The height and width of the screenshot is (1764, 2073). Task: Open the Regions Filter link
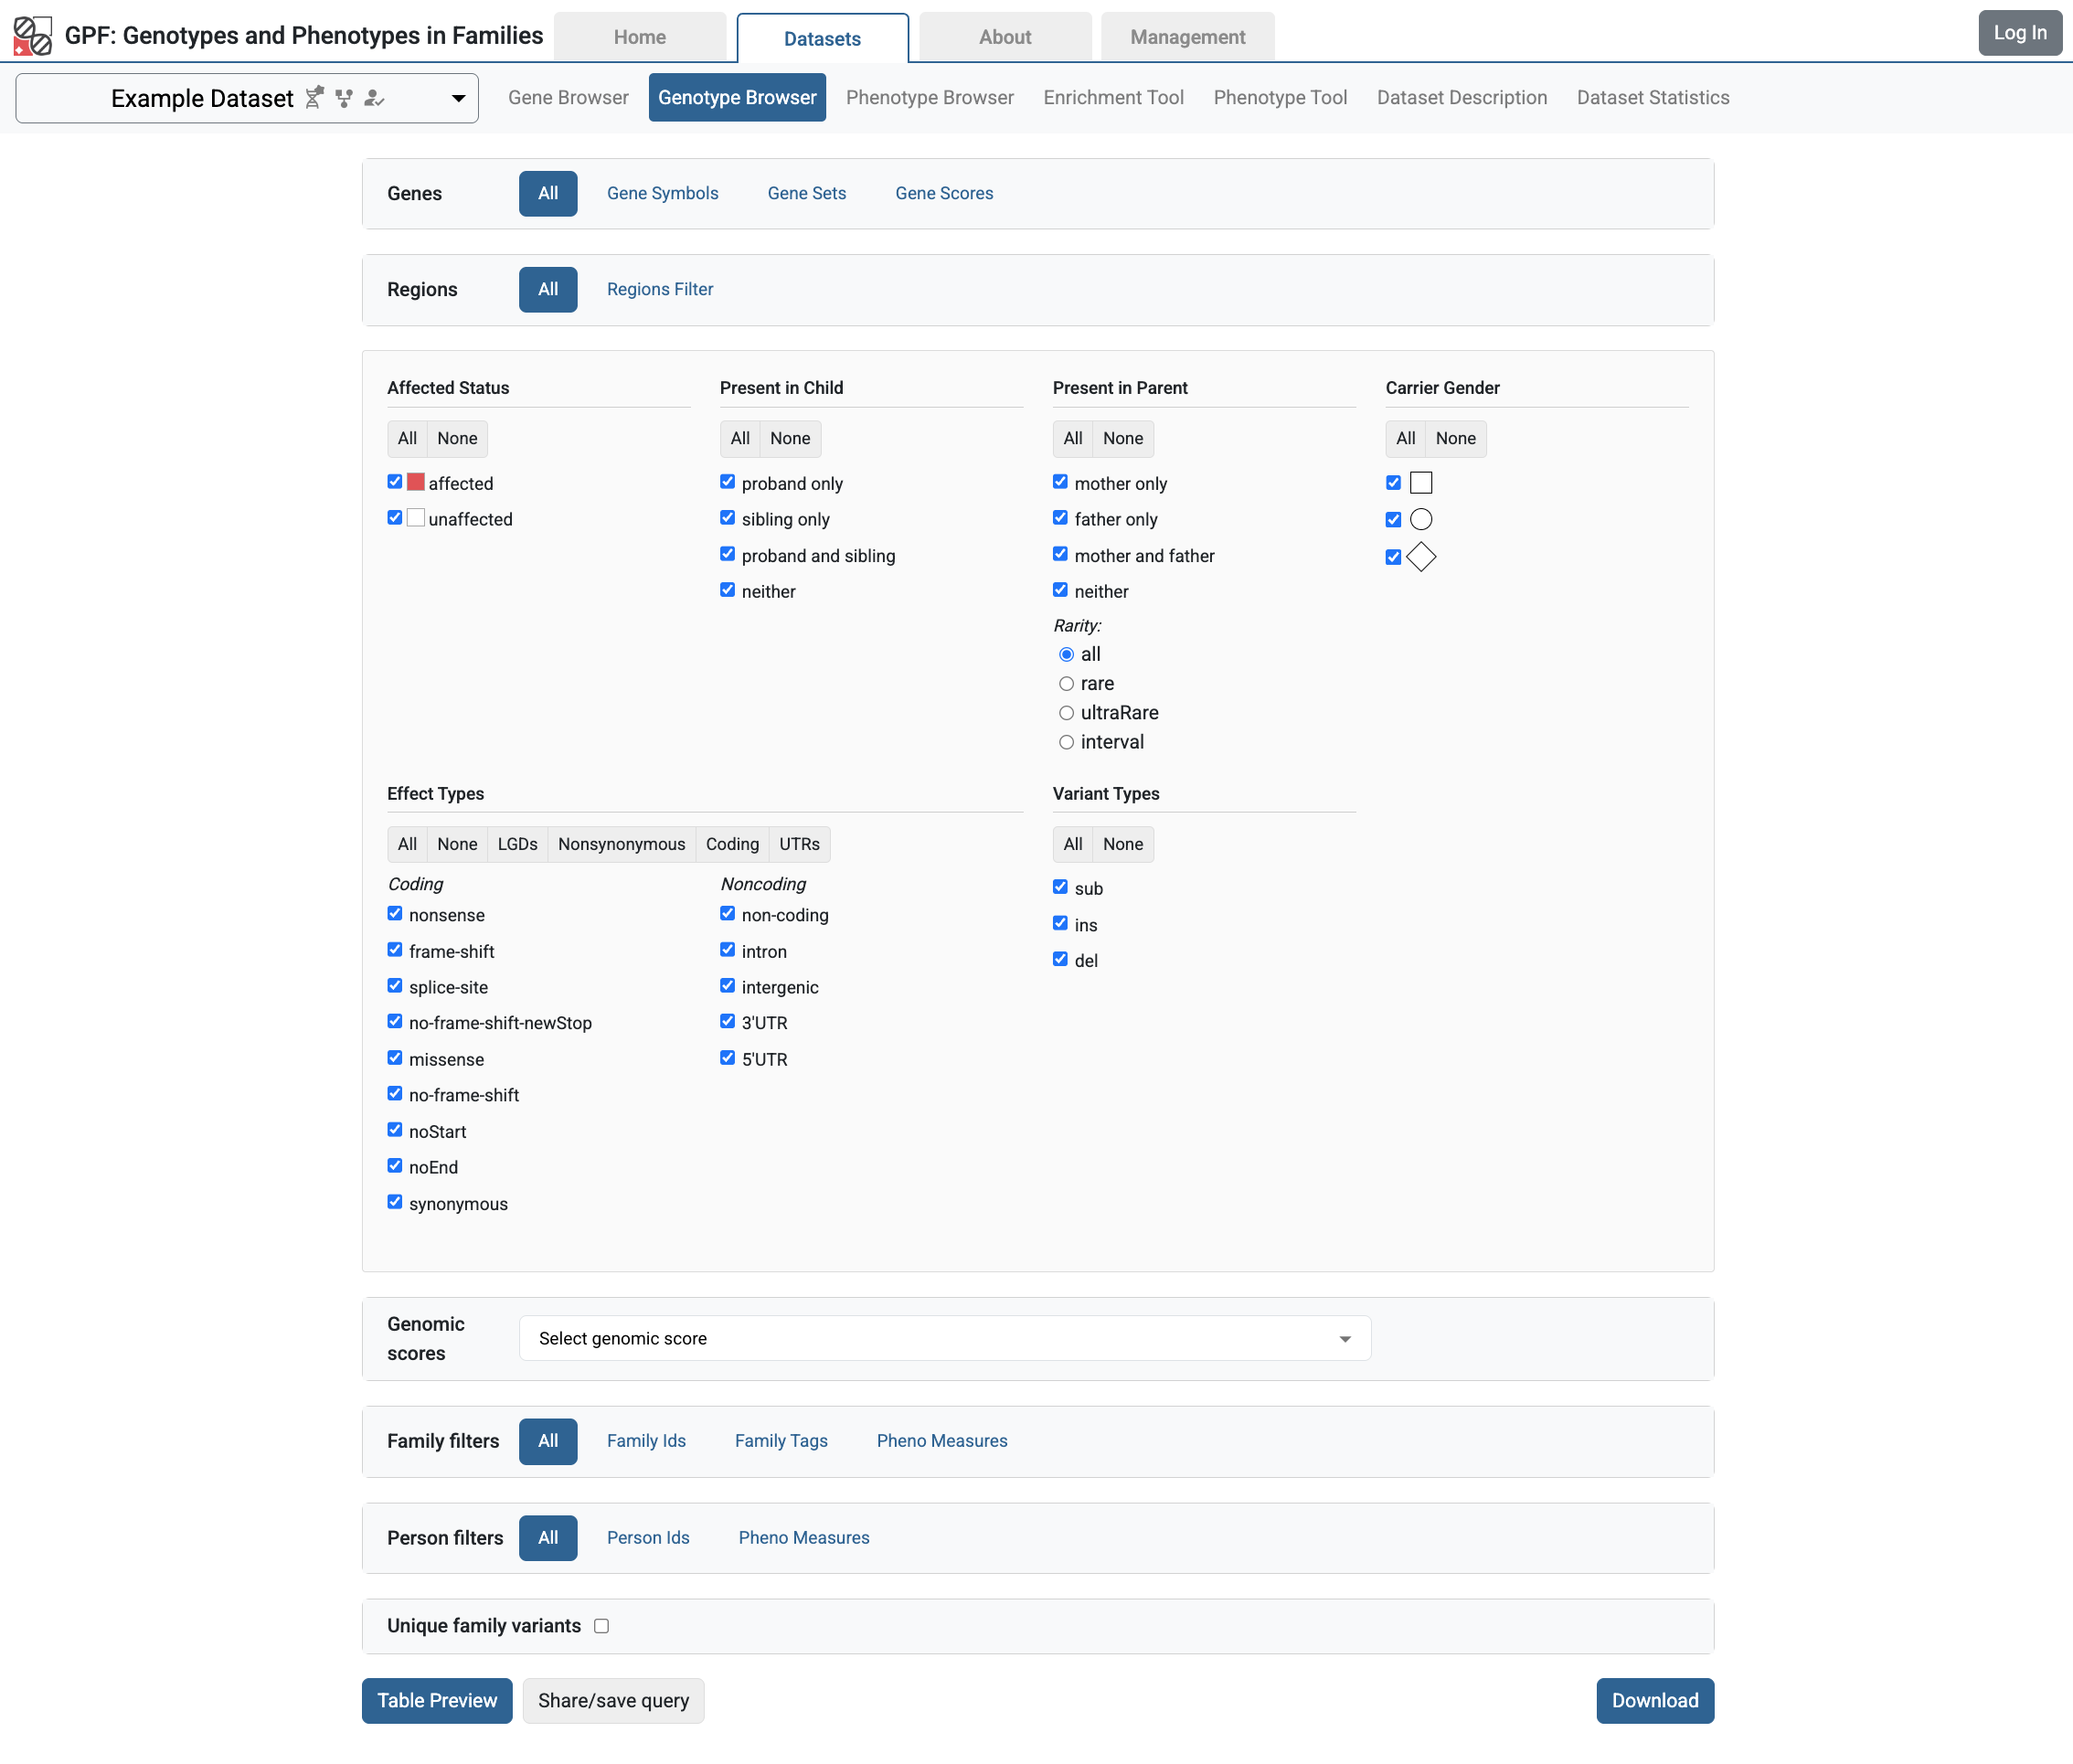[659, 289]
